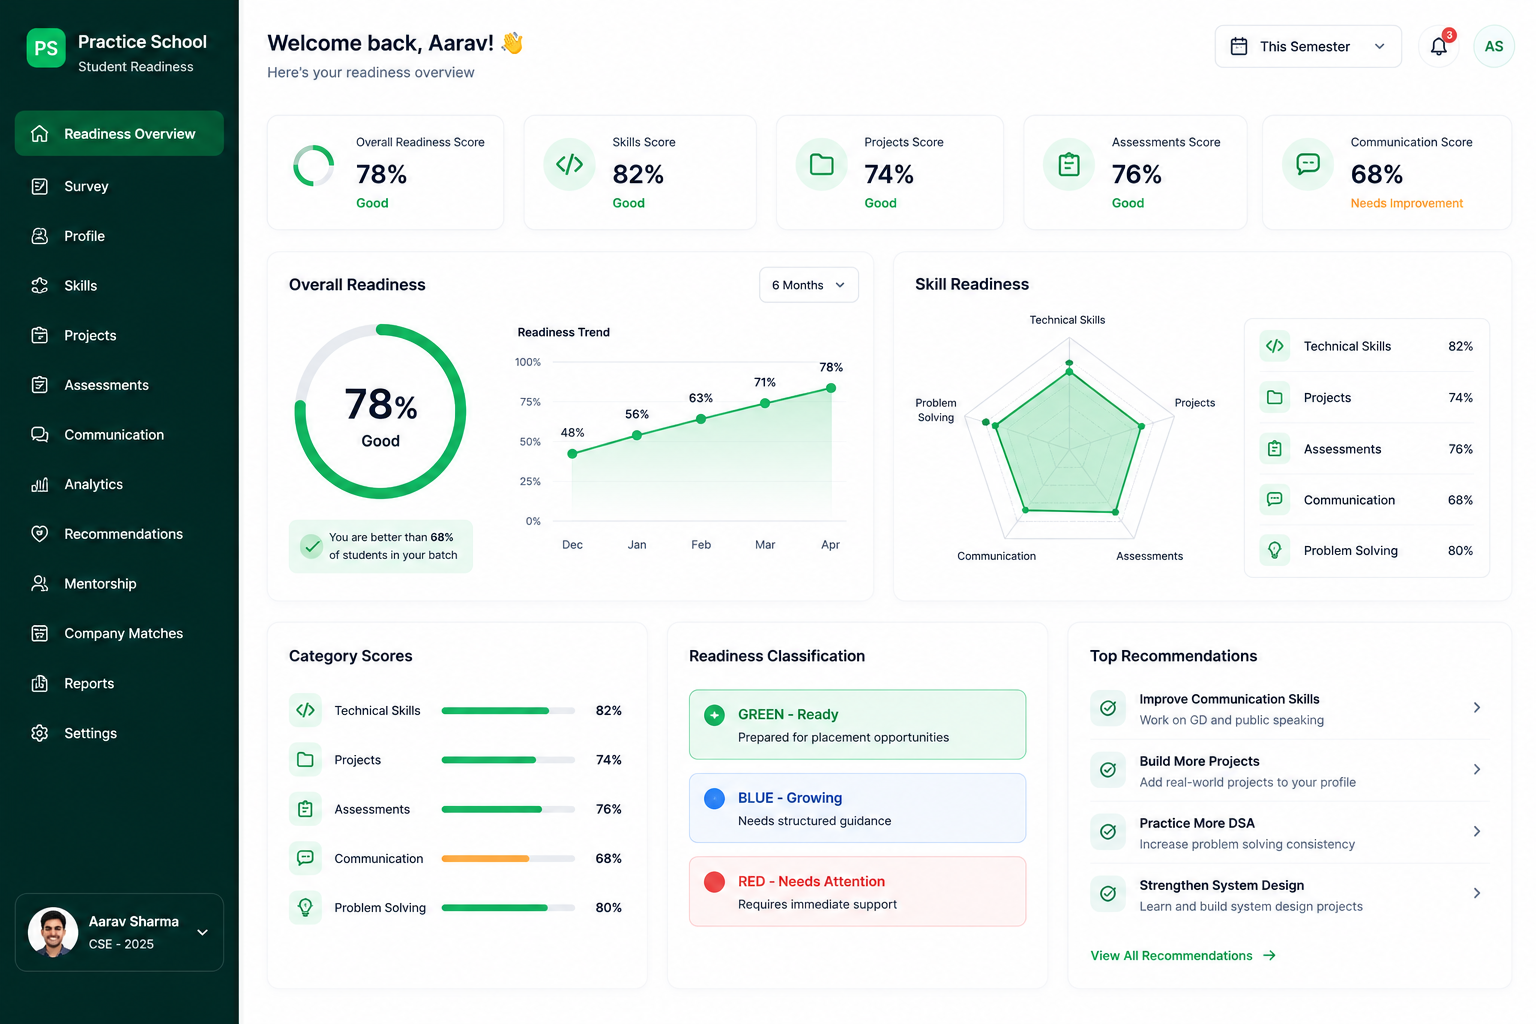The image size is (1536, 1024).
Task: Open the 6 Months trend dropdown
Action: click(x=808, y=285)
